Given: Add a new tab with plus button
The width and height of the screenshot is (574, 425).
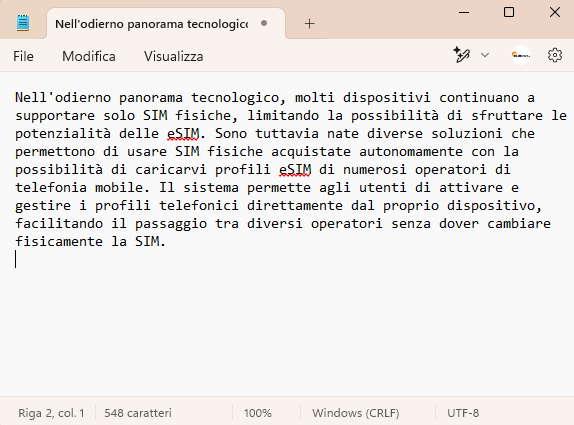Looking at the screenshot, I should 309,24.
